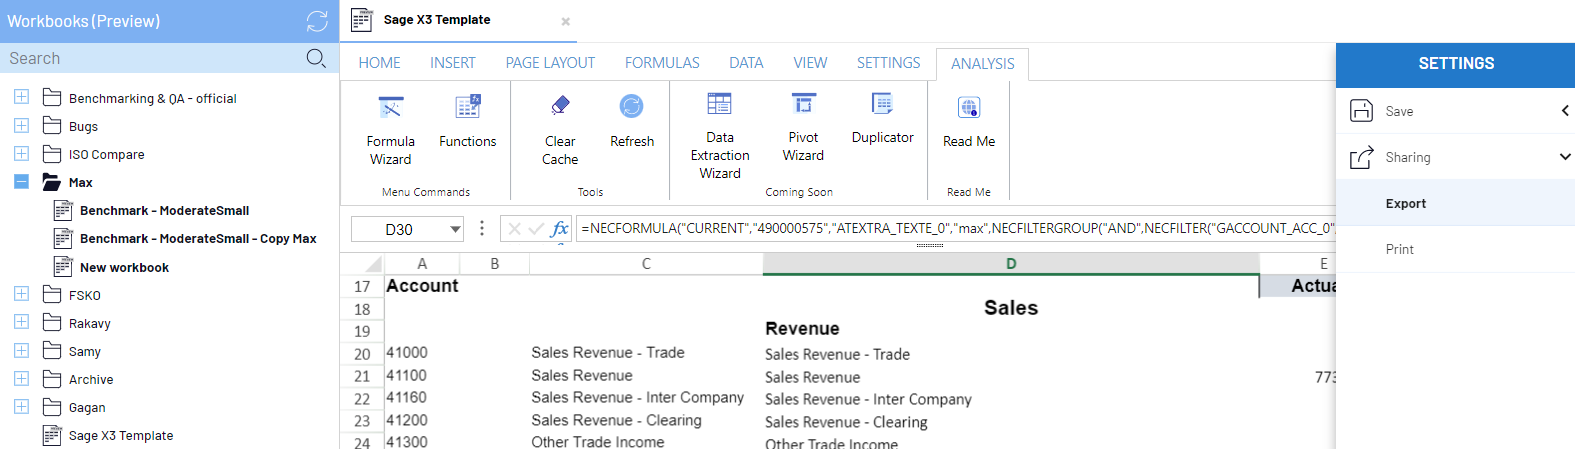Viewport: 1575px width, 449px height.
Task: Click Save in the settings panel
Action: click(x=1399, y=111)
